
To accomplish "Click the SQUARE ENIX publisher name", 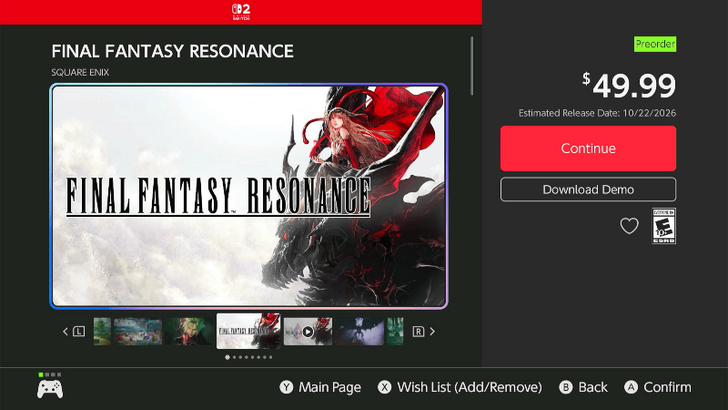I will (80, 72).
